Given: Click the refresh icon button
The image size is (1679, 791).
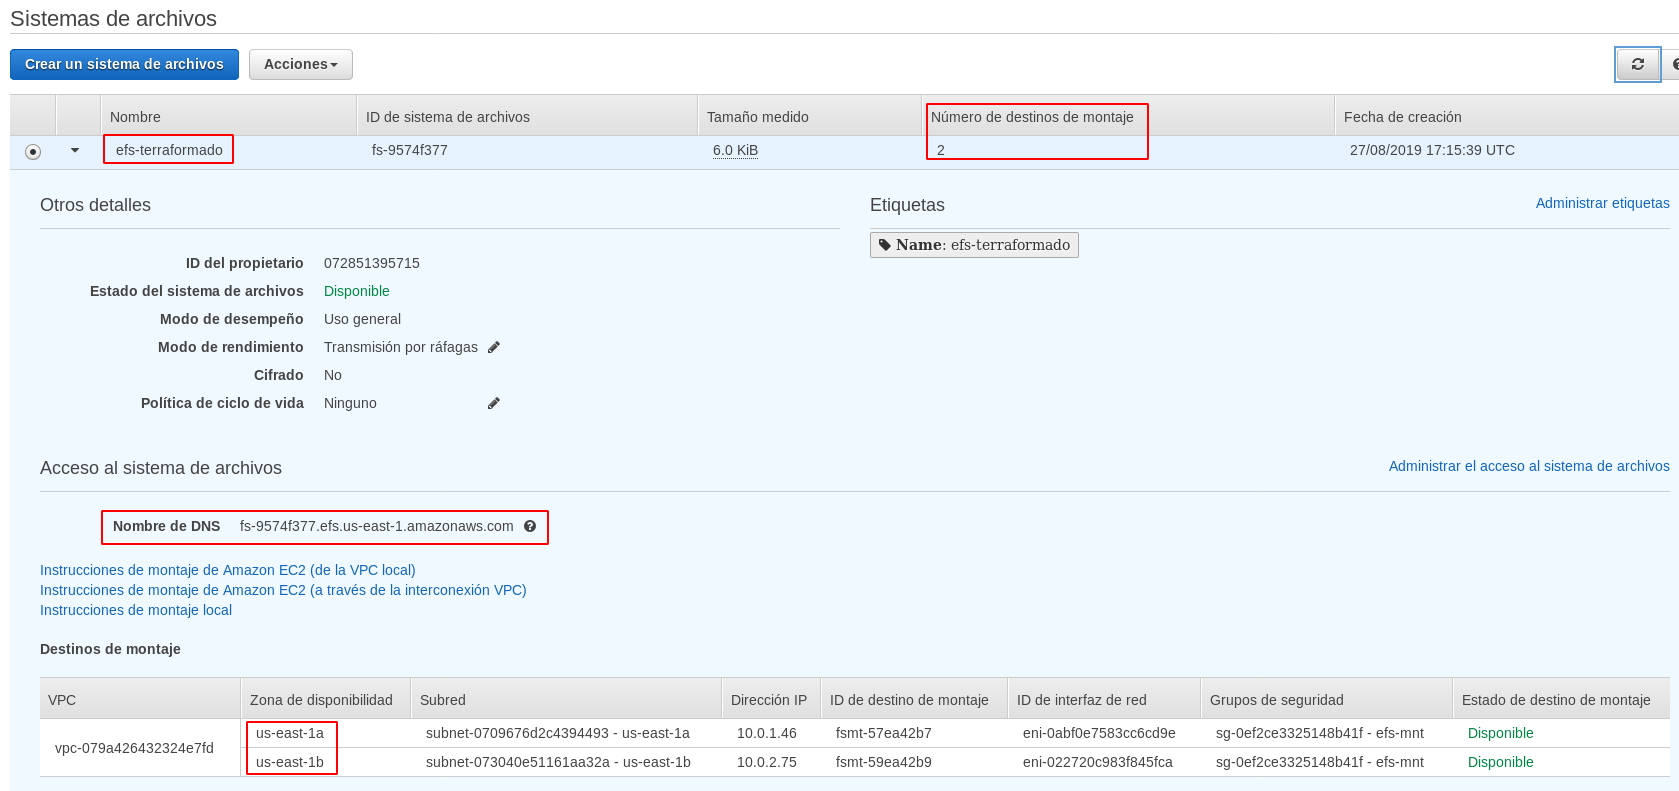Looking at the screenshot, I should [x=1637, y=64].
